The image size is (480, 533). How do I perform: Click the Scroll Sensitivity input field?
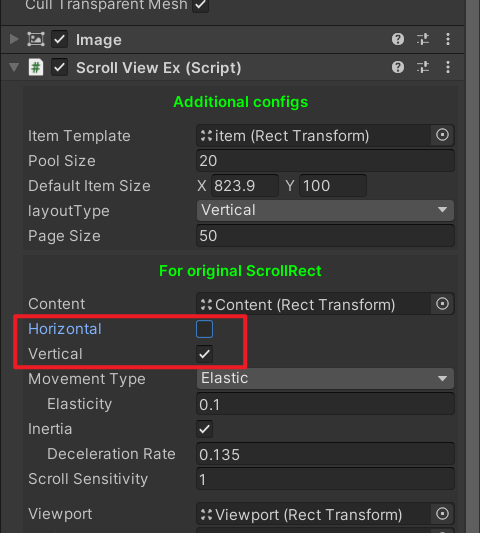(x=325, y=479)
